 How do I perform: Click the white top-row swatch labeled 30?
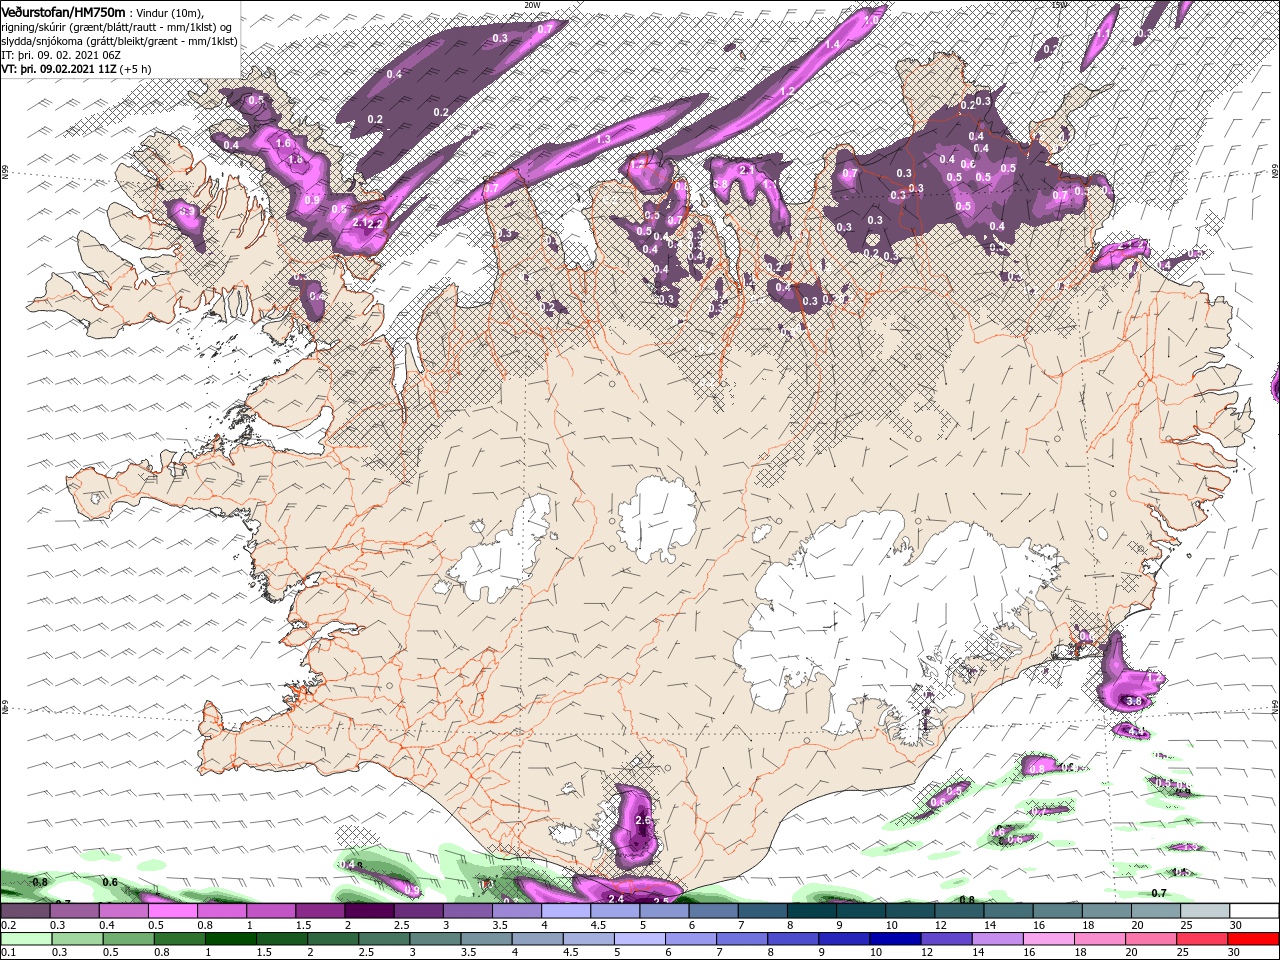1255,911
